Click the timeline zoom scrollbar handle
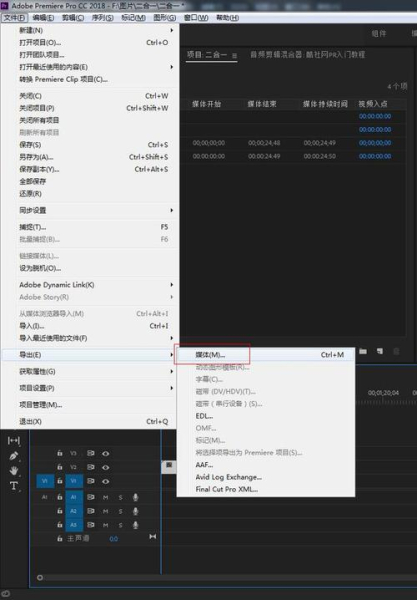The width and height of the screenshot is (417, 600). coord(40,577)
